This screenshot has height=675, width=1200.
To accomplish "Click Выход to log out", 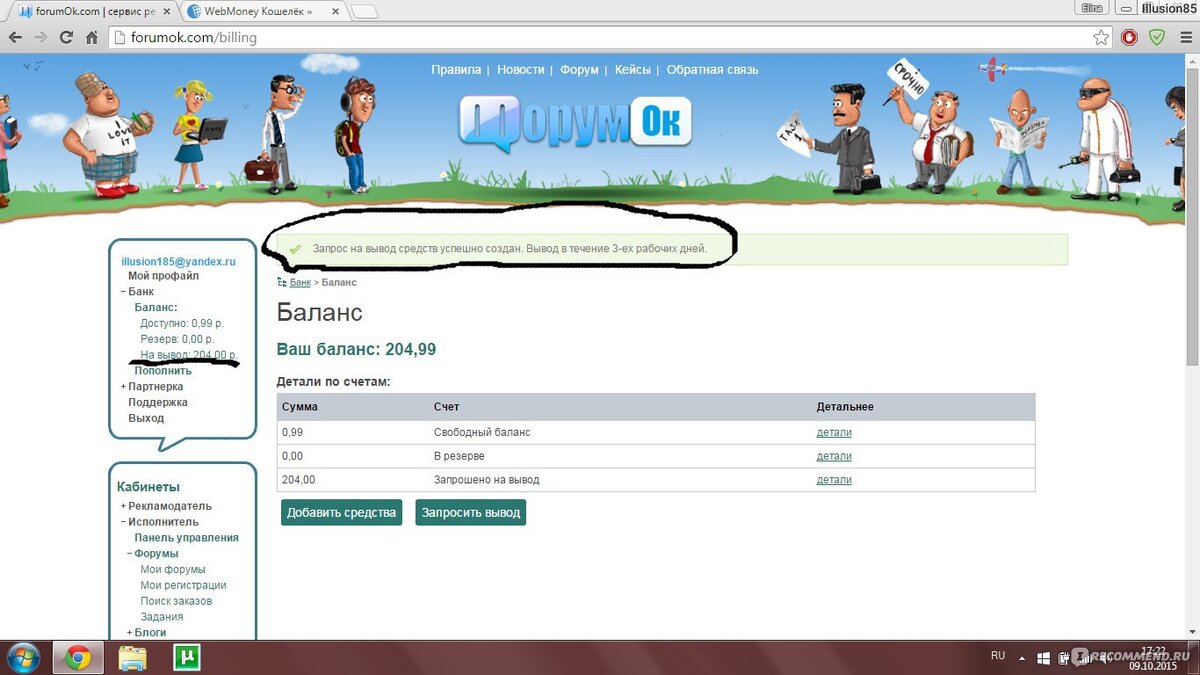I will pos(146,418).
